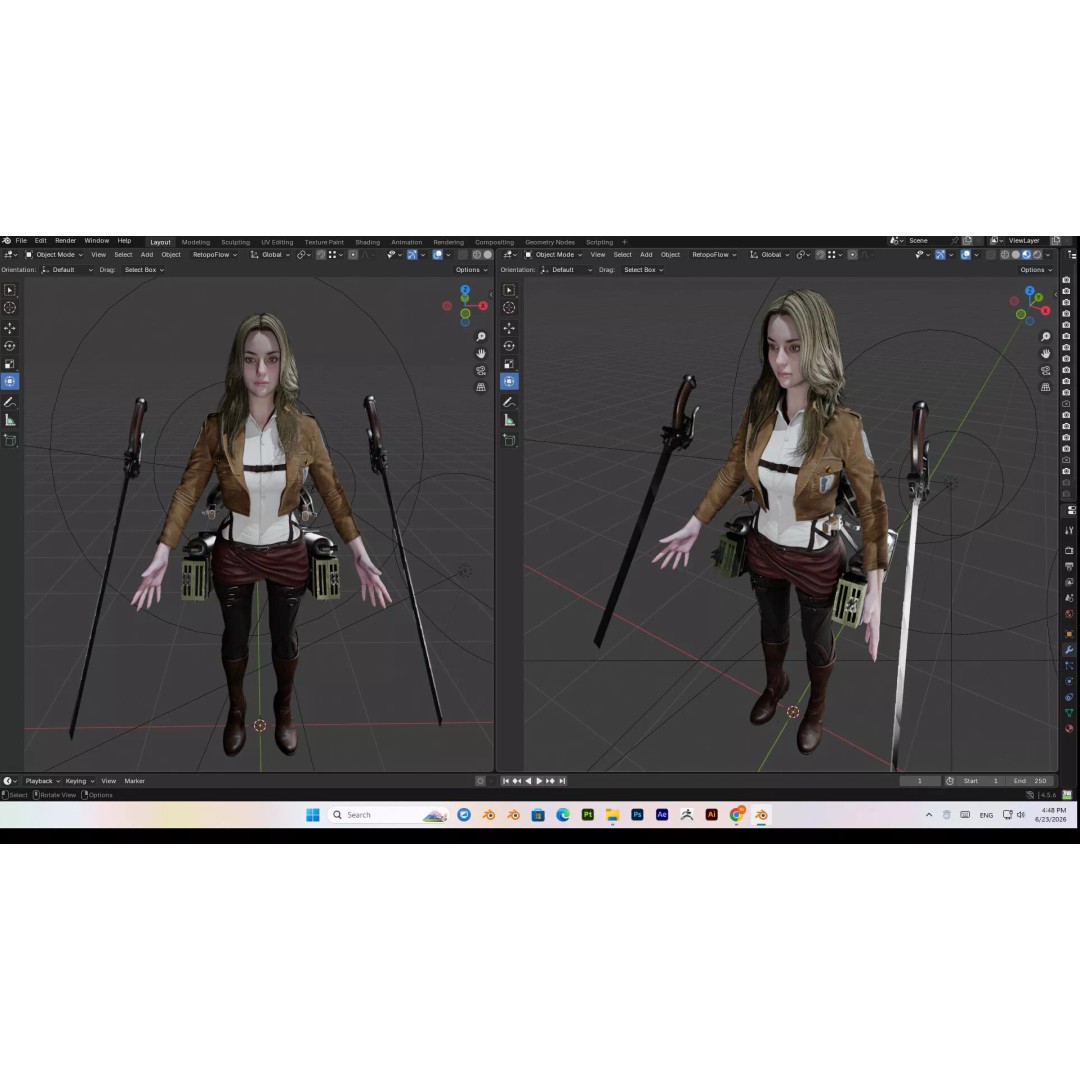Select the Measure tool in right viewport
This screenshot has height=1080, width=1080.
[x=510, y=420]
